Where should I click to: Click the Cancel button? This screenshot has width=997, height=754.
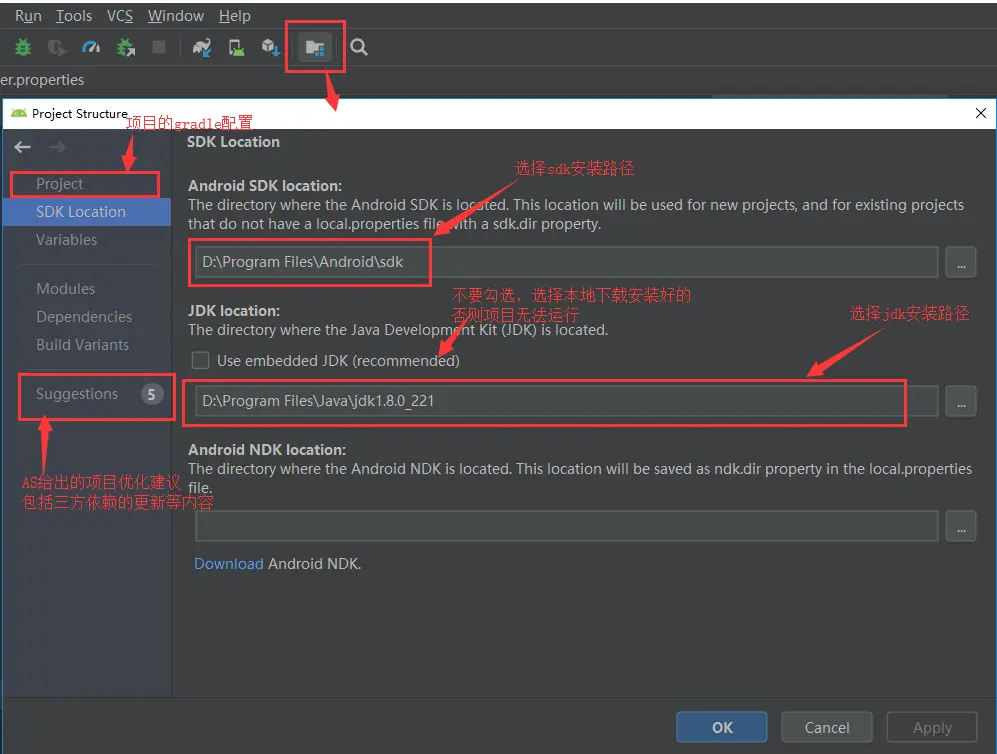click(827, 727)
